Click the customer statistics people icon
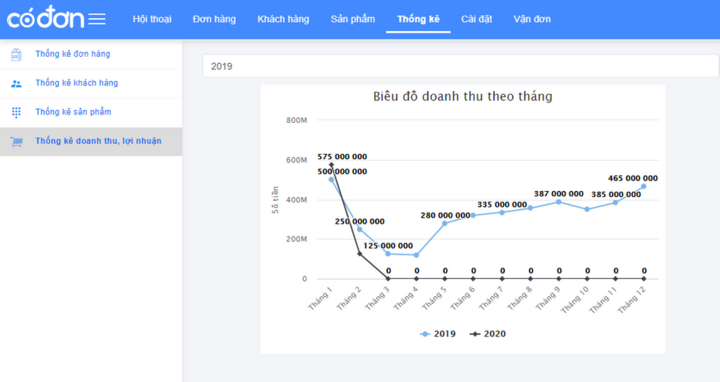The height and width of the screenshot is (382, 720). 16,84
